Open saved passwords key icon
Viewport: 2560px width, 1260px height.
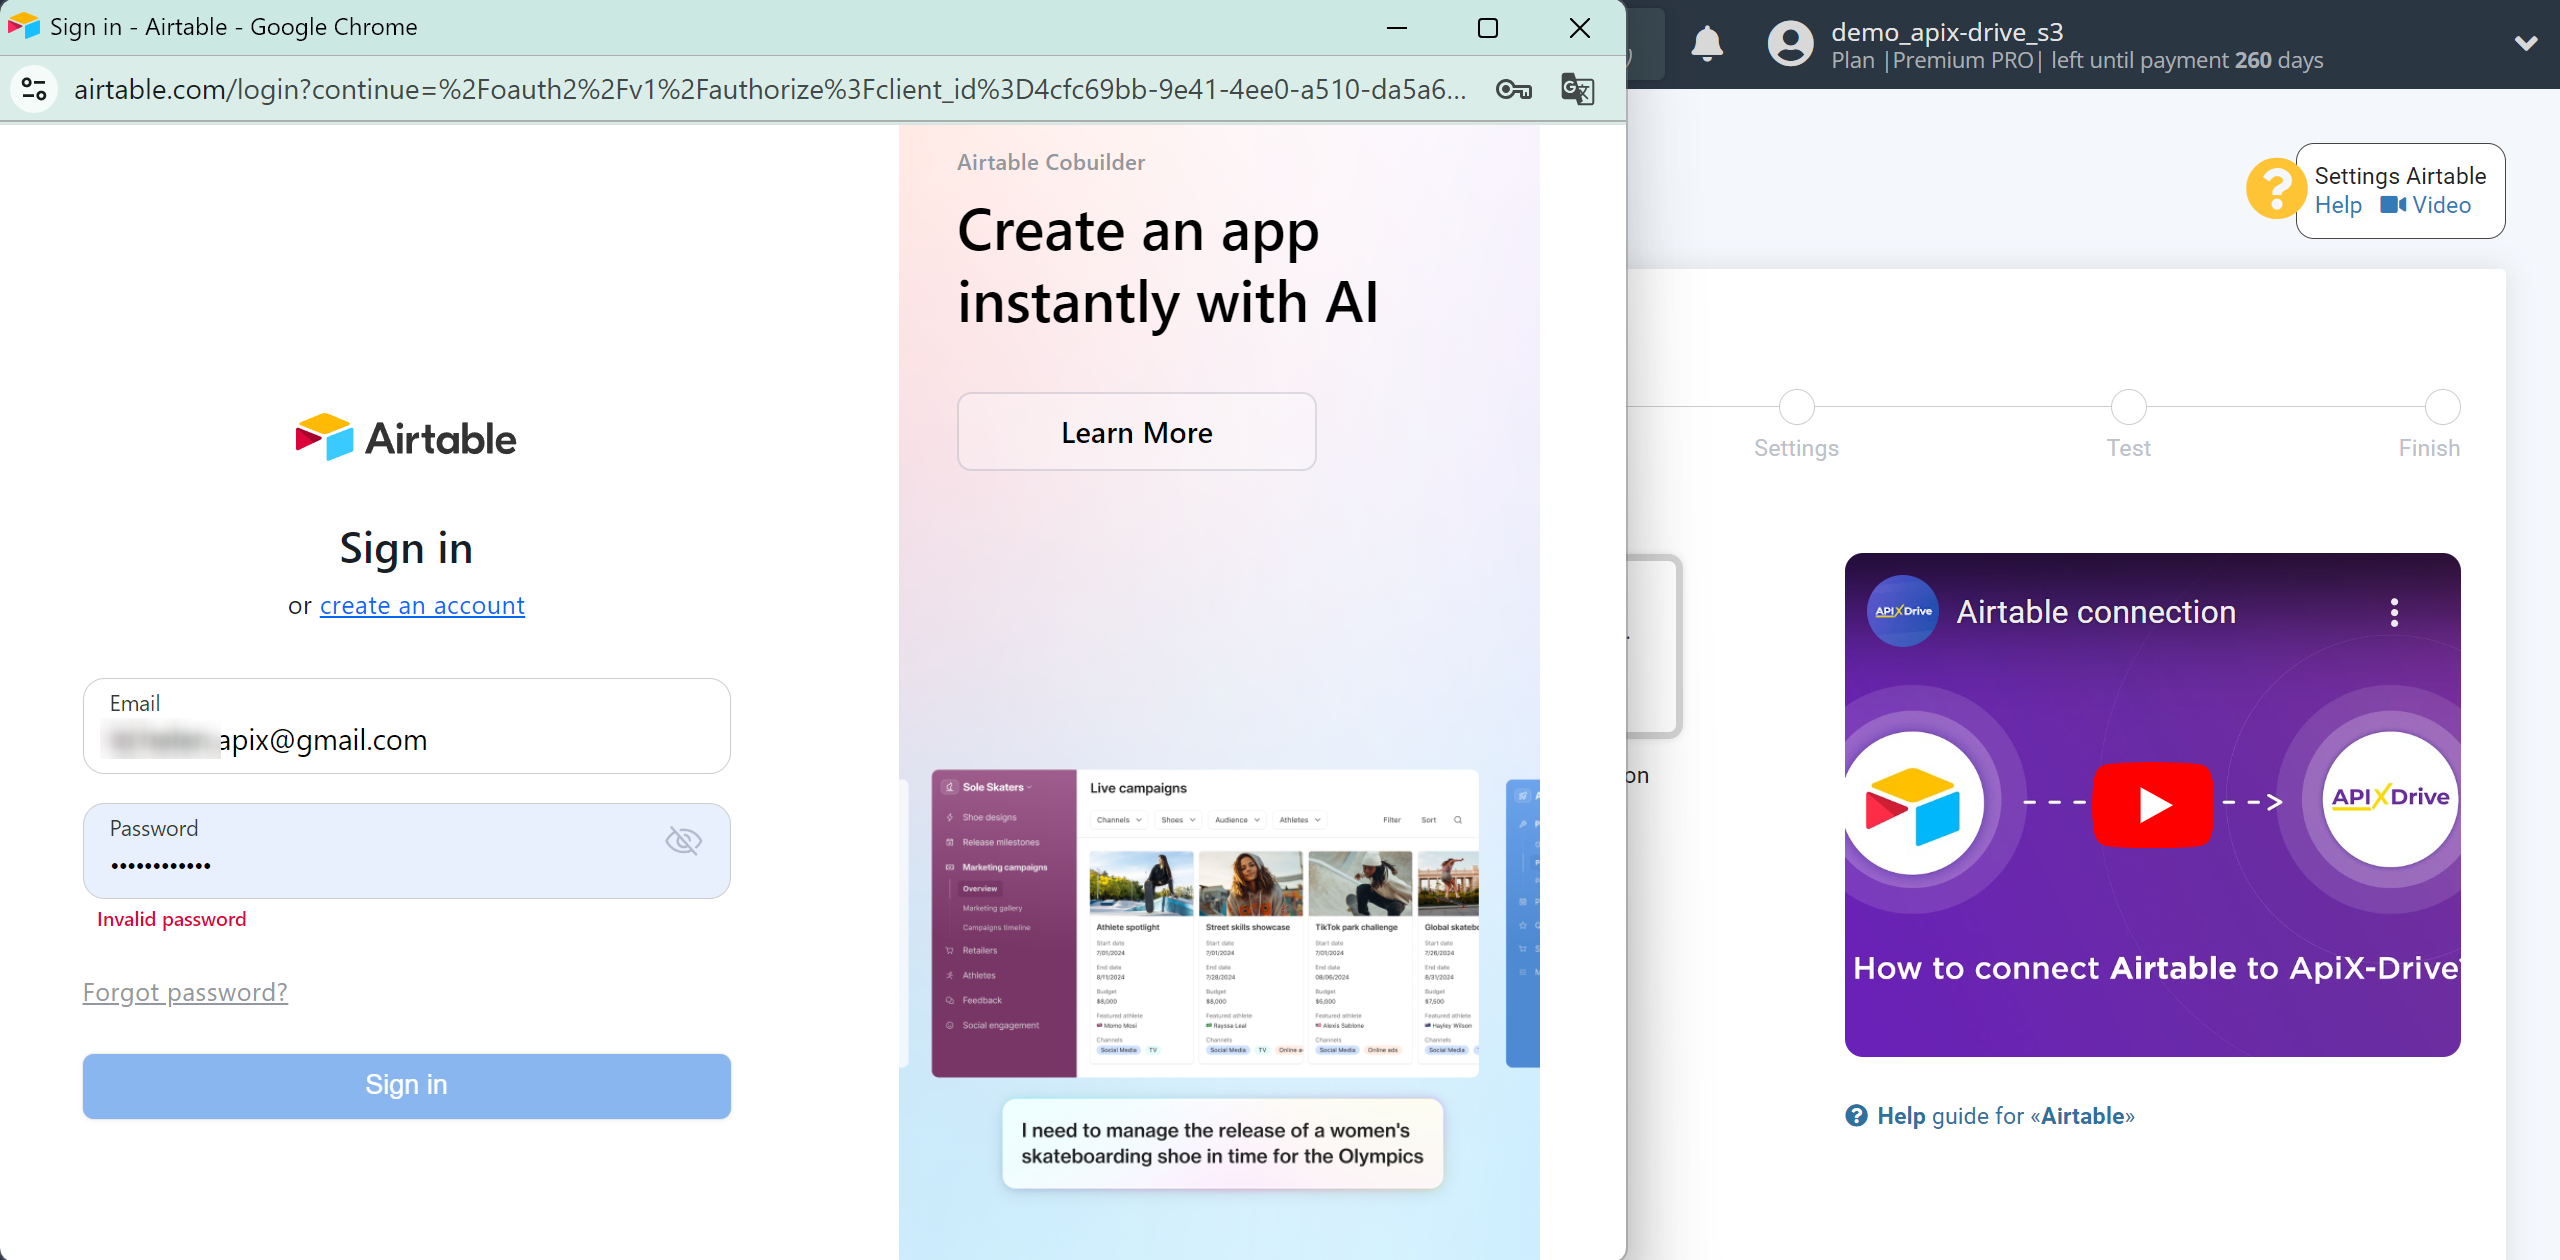click(1514, 89)
